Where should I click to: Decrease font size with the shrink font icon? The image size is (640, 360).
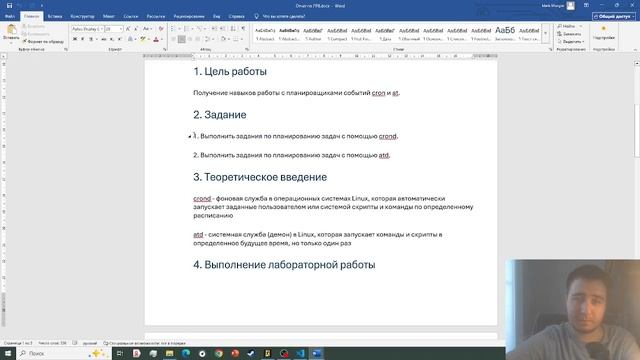(x=136, y=29)
